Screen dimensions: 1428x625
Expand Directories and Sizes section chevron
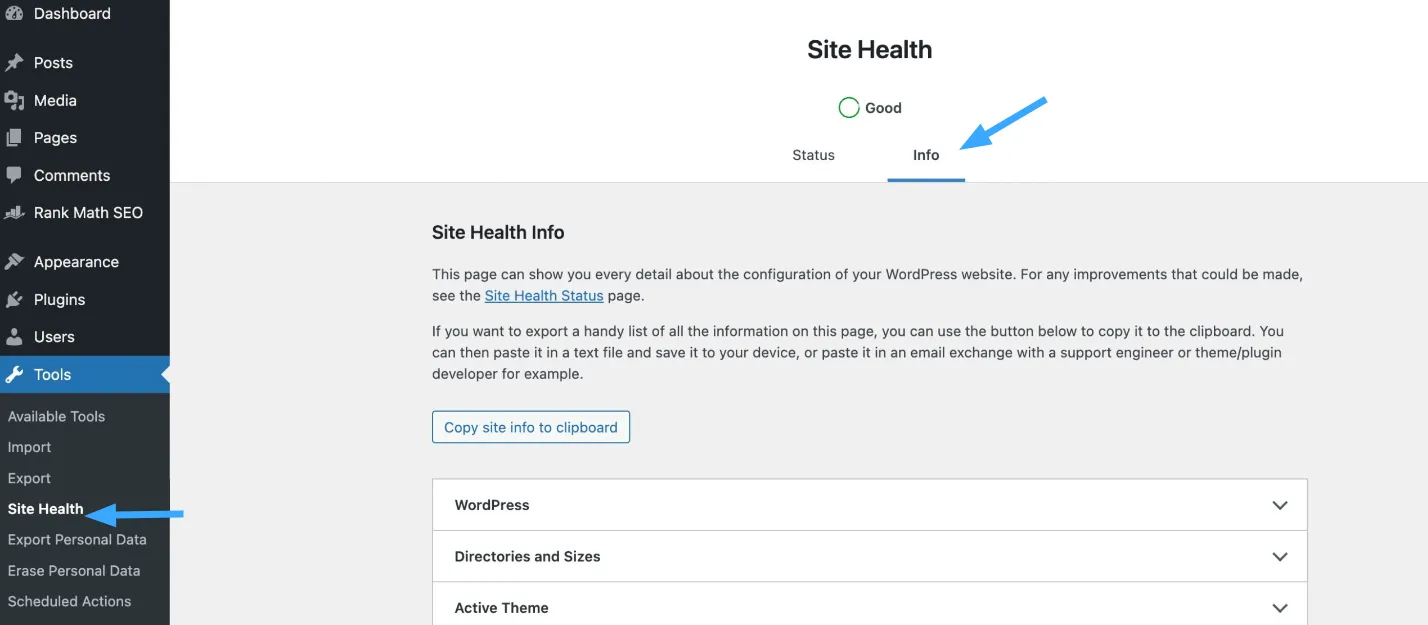pyautogui.click(x=1279, y=557)
